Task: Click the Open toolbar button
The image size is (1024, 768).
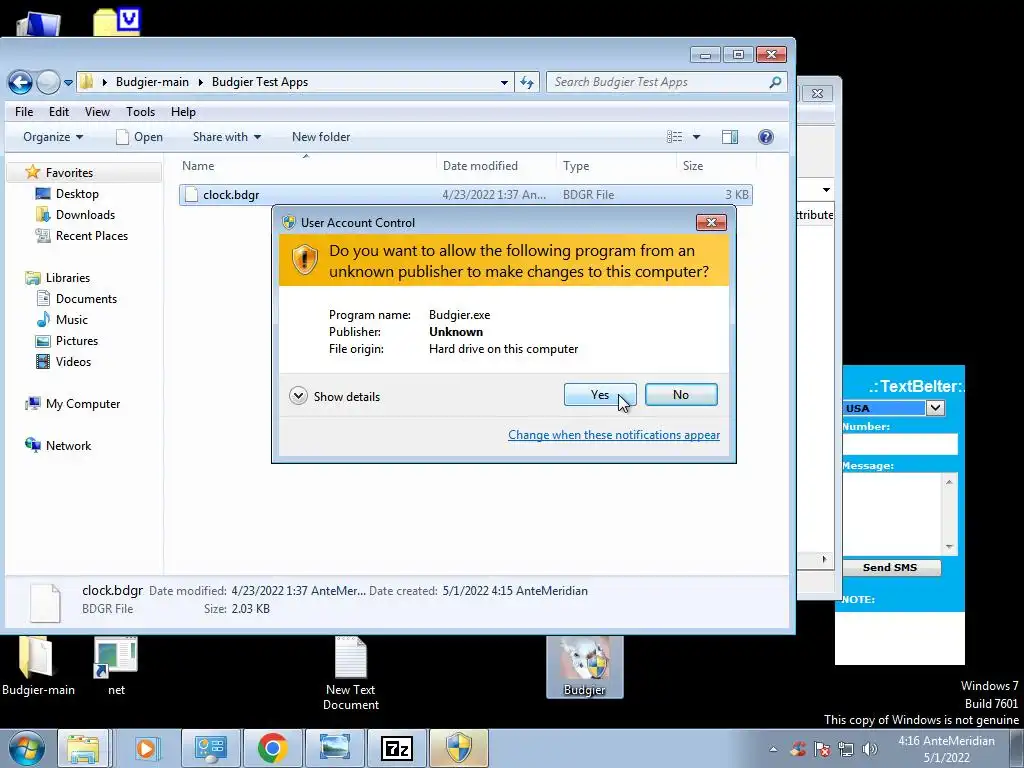Action: 139,137
